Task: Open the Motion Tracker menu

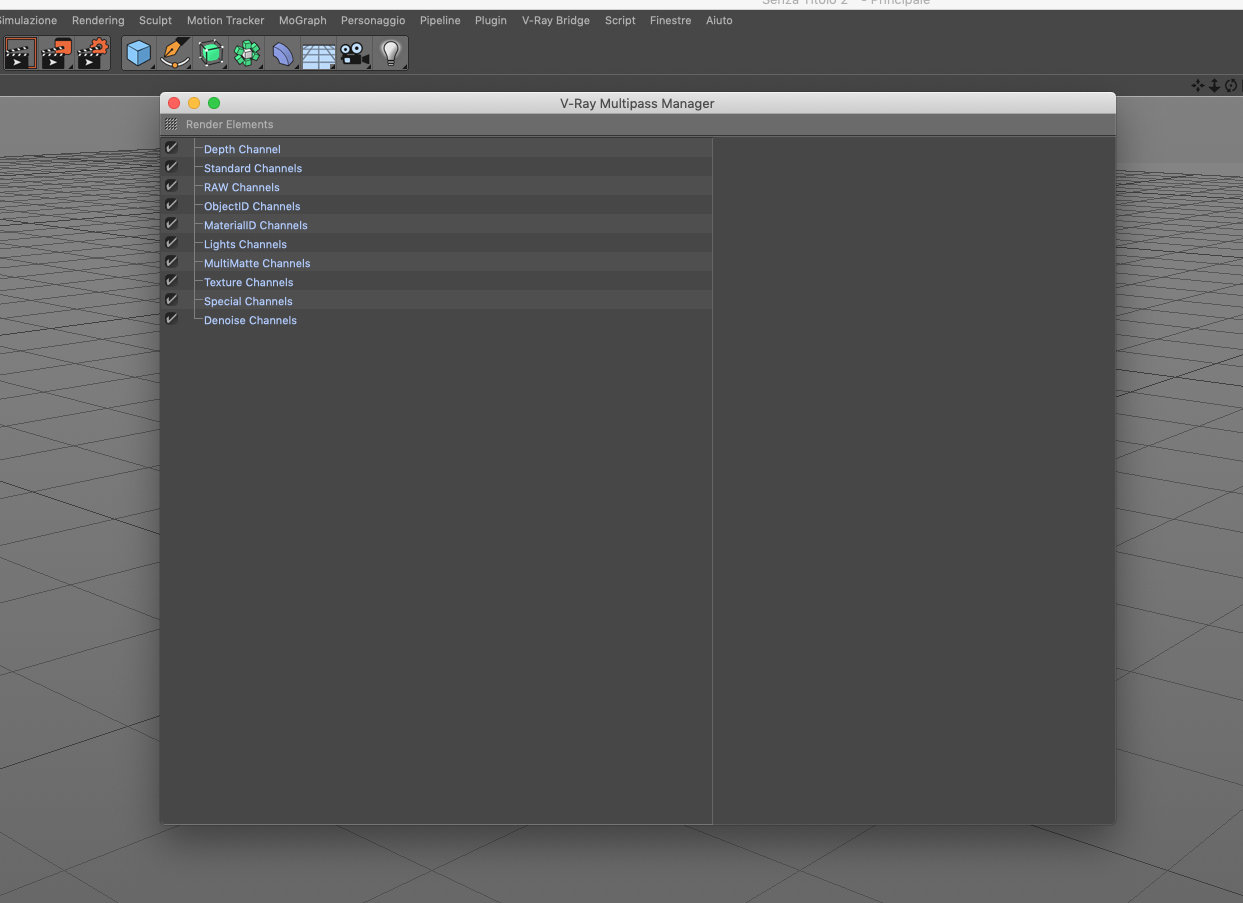Action: point(225,20)
